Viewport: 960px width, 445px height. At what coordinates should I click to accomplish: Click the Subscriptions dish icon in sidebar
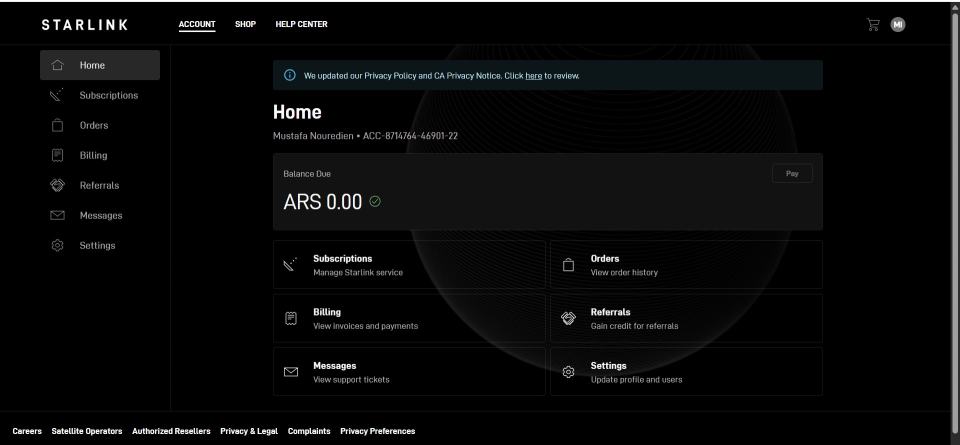coord(58,95)
